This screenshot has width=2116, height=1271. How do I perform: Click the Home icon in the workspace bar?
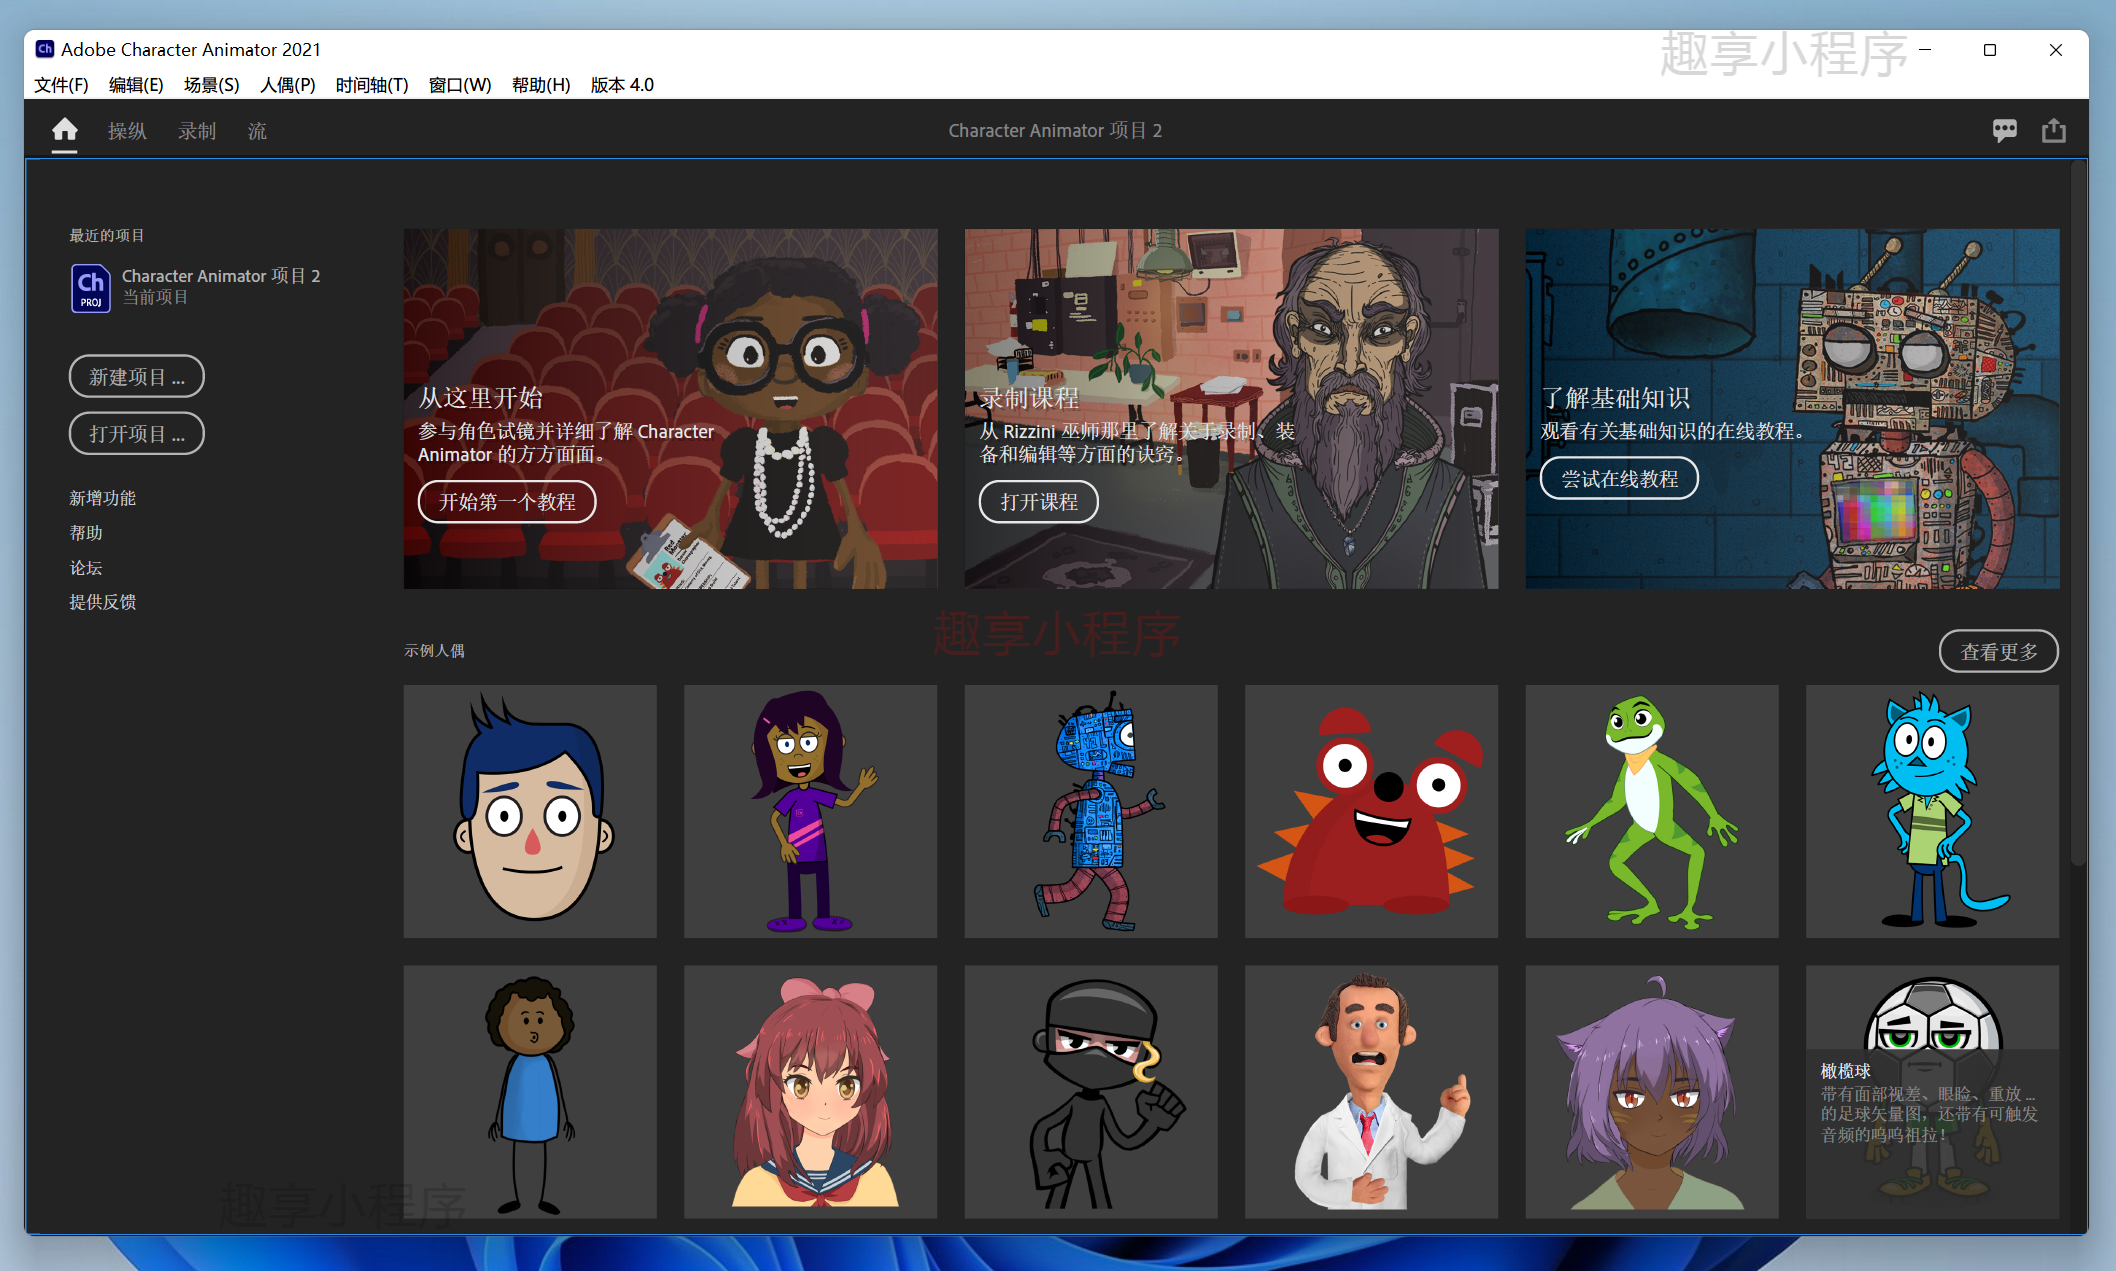tap(65, 130)
